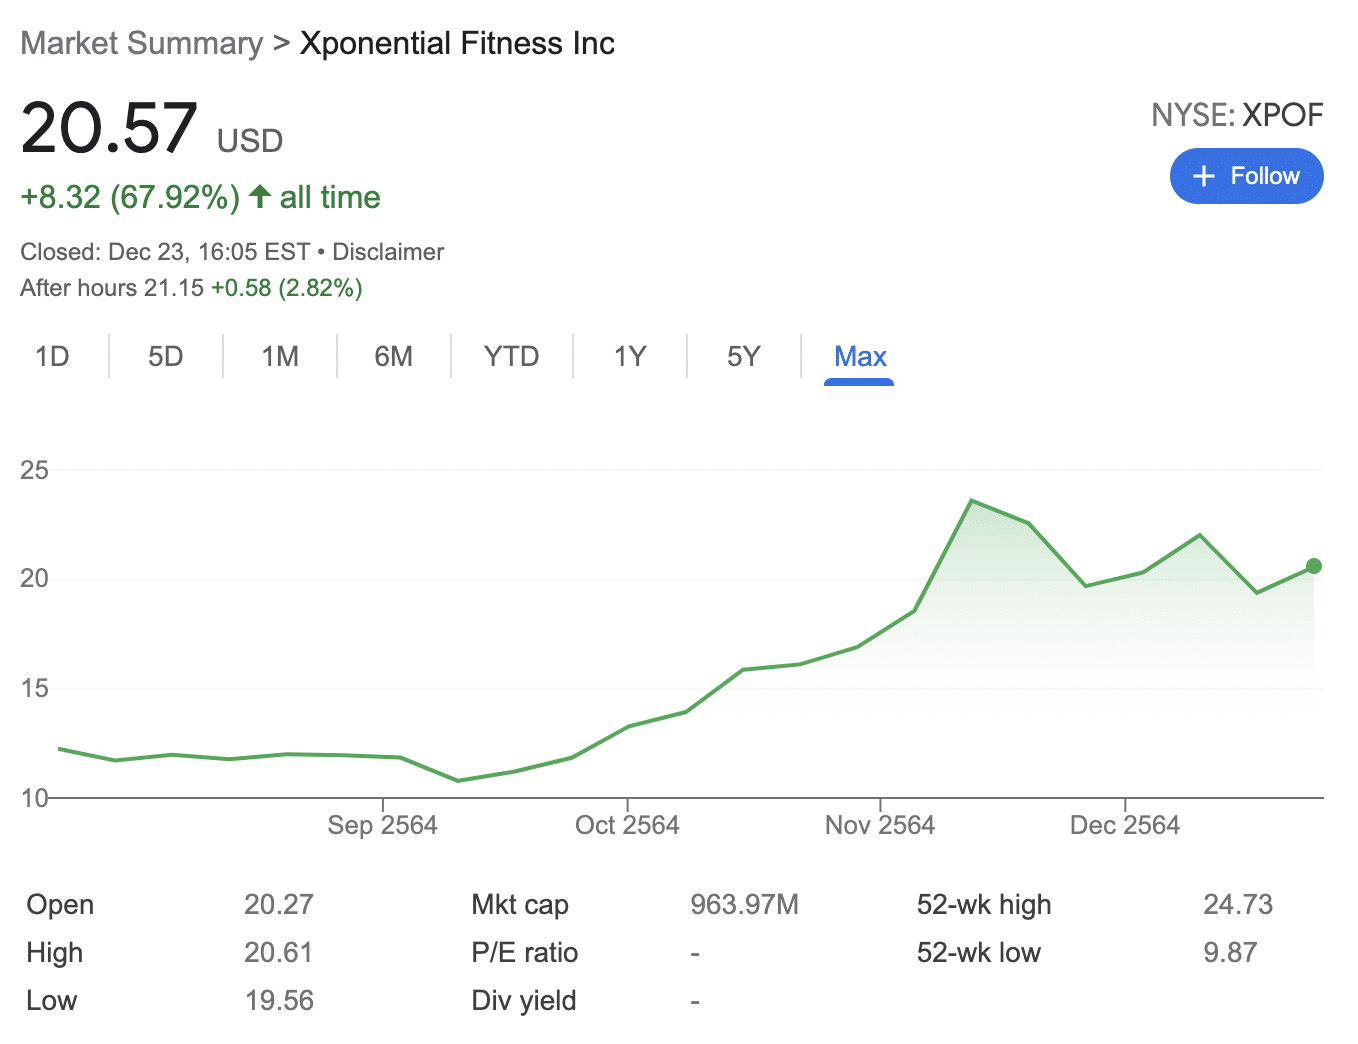Show the YTD chart range
The width and height of the screenshot is (1358, 1044).
(511, 356)
